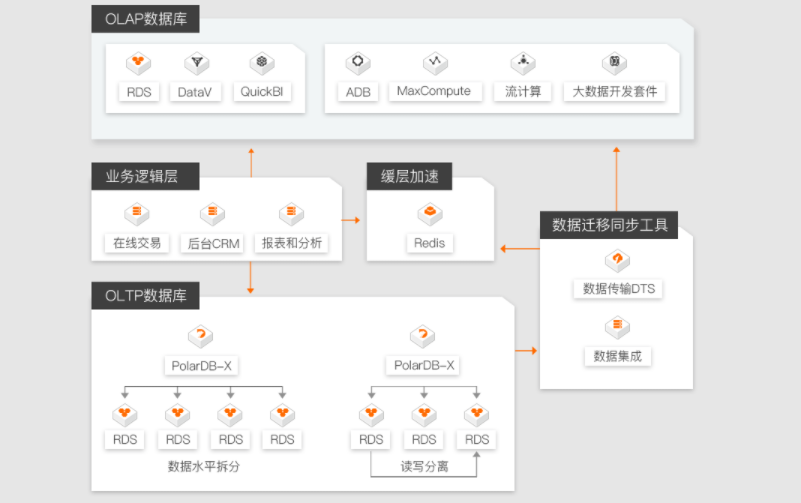Click the 数据集成 text label
The image size is (801, 503).
(618, 356)
